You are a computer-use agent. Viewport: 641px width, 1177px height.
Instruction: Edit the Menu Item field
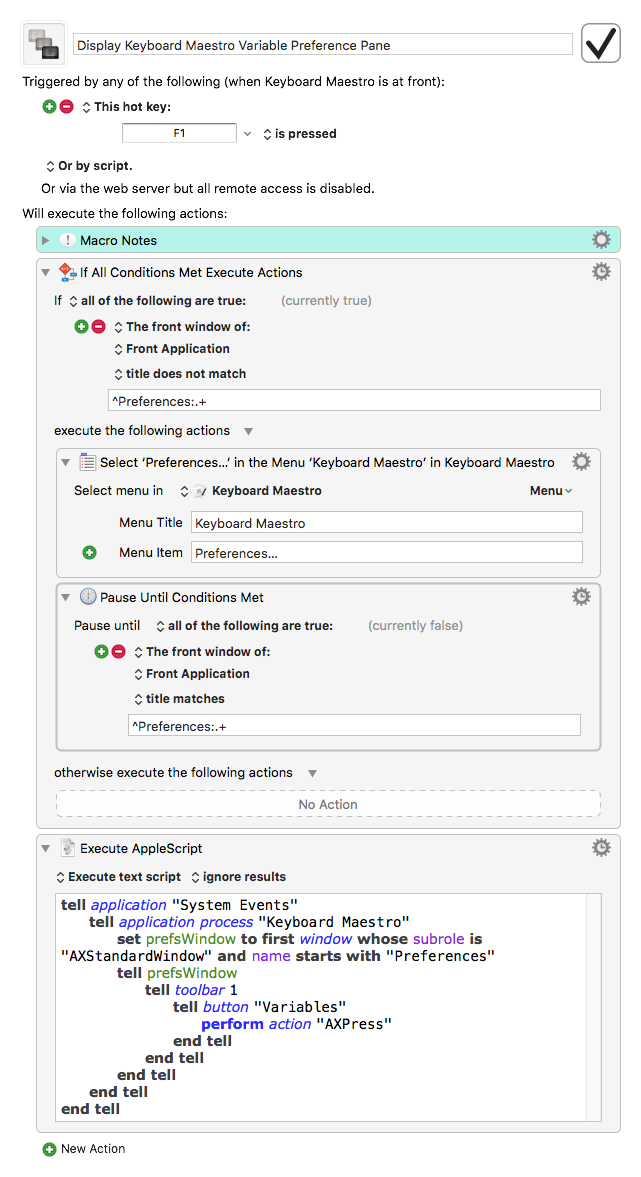point(387,552)
